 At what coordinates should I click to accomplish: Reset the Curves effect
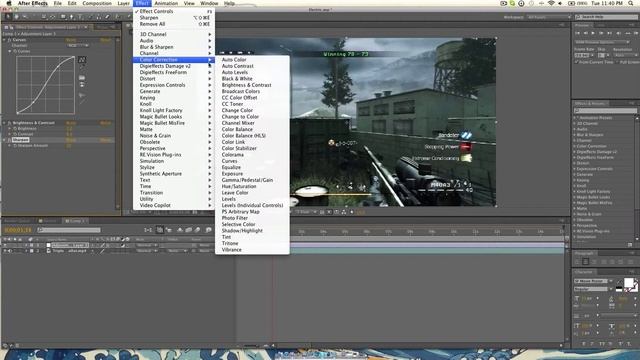click(x=71, y=40)
